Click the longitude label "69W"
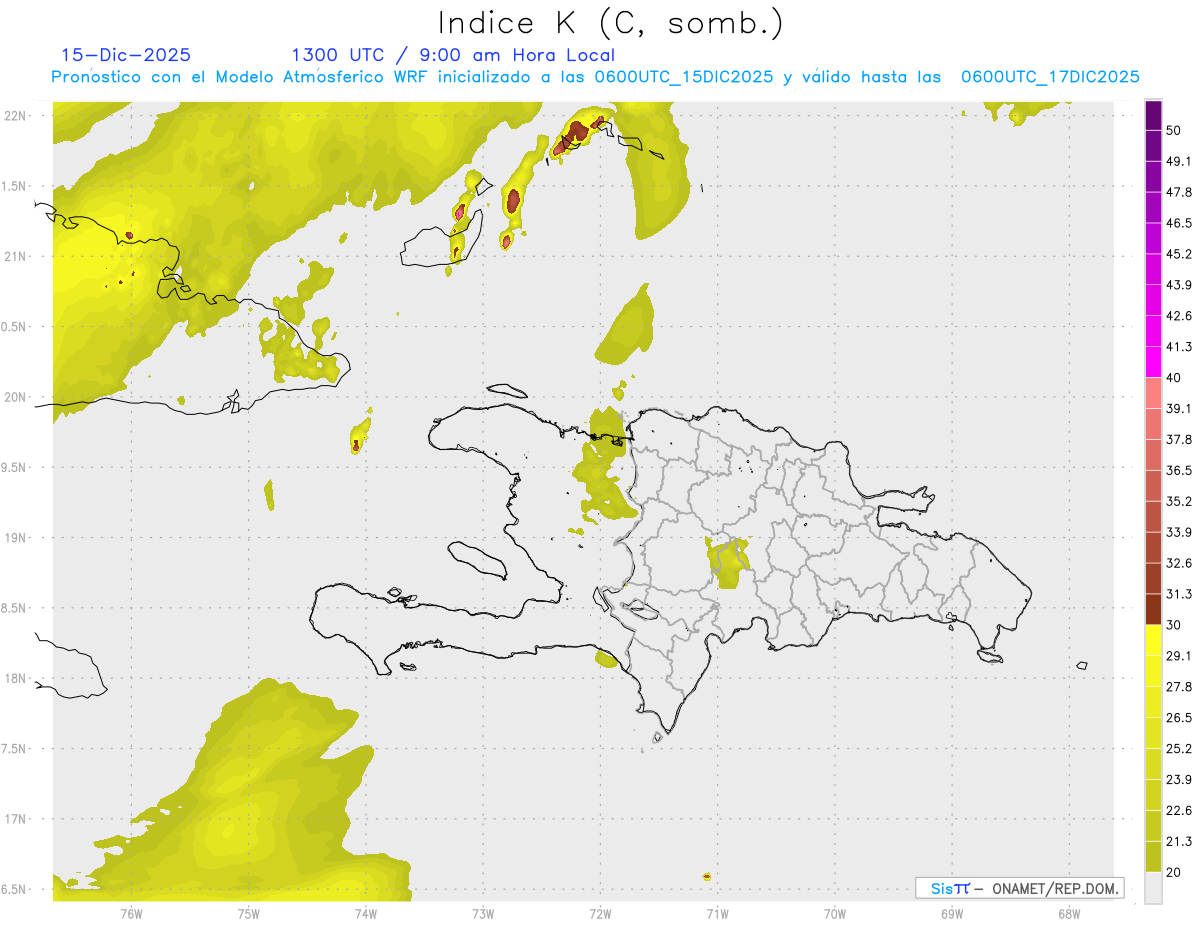This screenshot has width=1200, height=927. coord(952,914)
